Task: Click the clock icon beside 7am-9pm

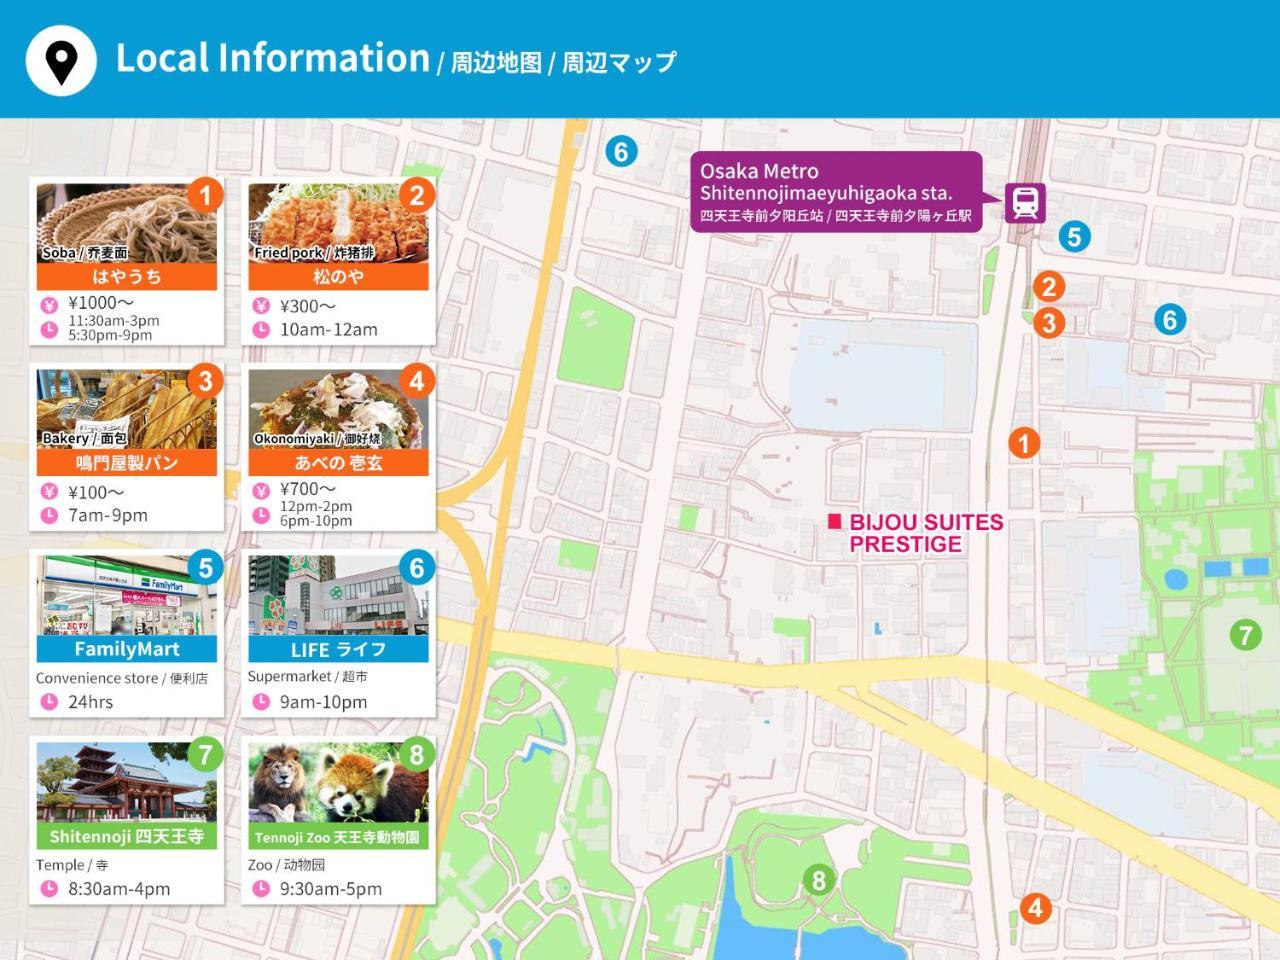Action: point(49,516)
